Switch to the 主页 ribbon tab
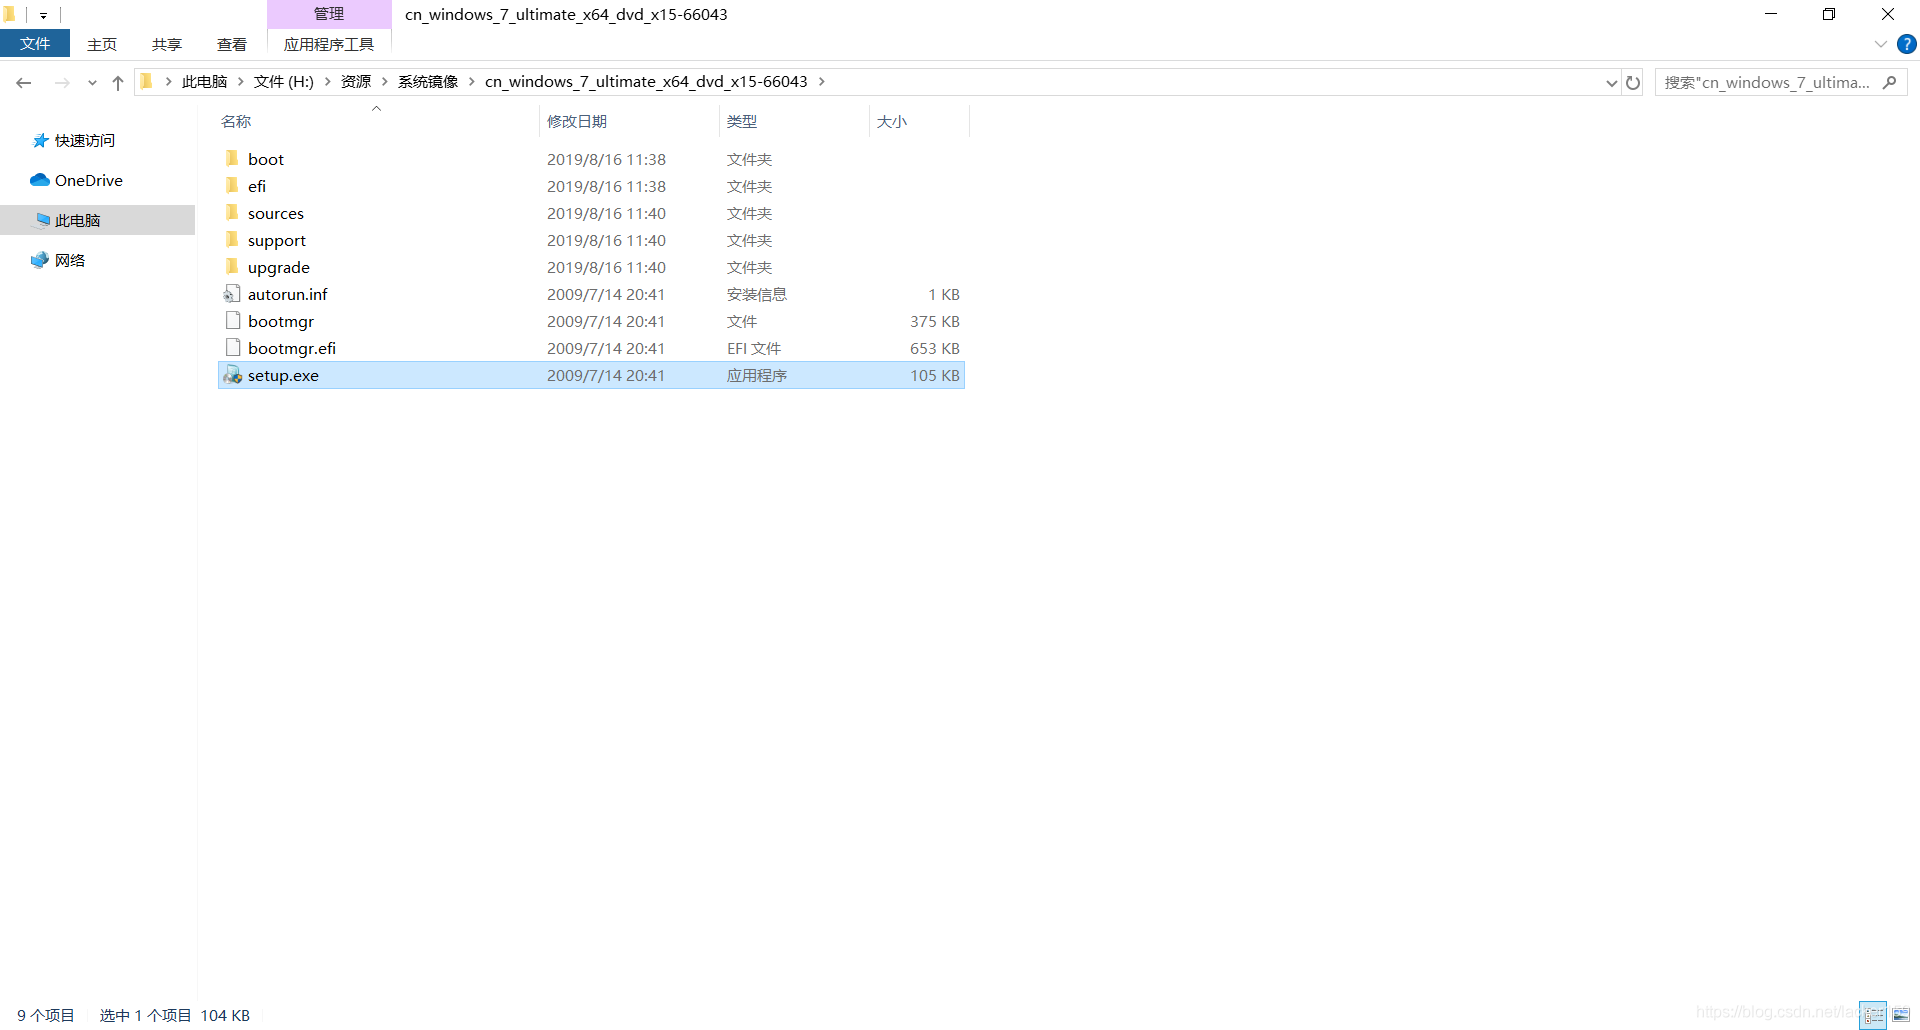This screenshot has height=1030, width=1920. (102, 44)
